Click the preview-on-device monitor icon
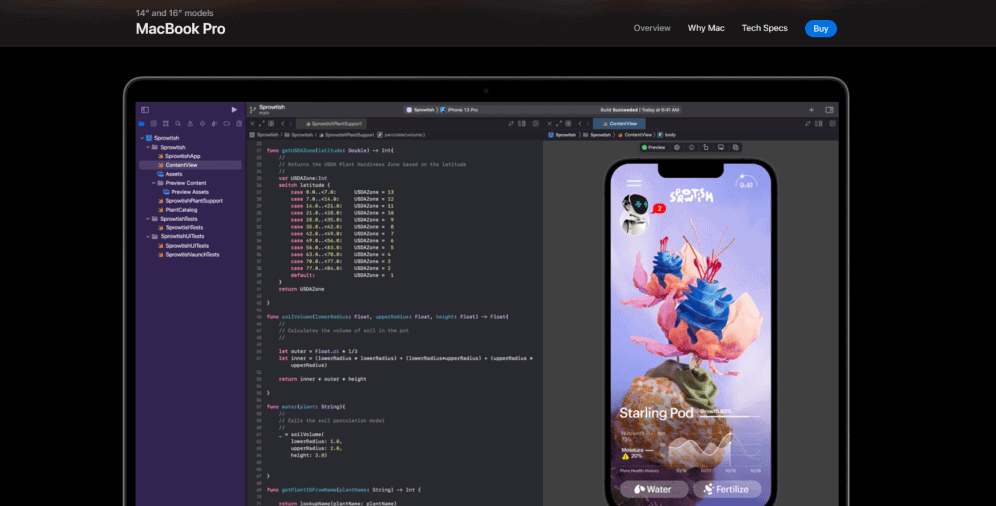This screenshot has width=996, height=506. [x=720, y=147]
